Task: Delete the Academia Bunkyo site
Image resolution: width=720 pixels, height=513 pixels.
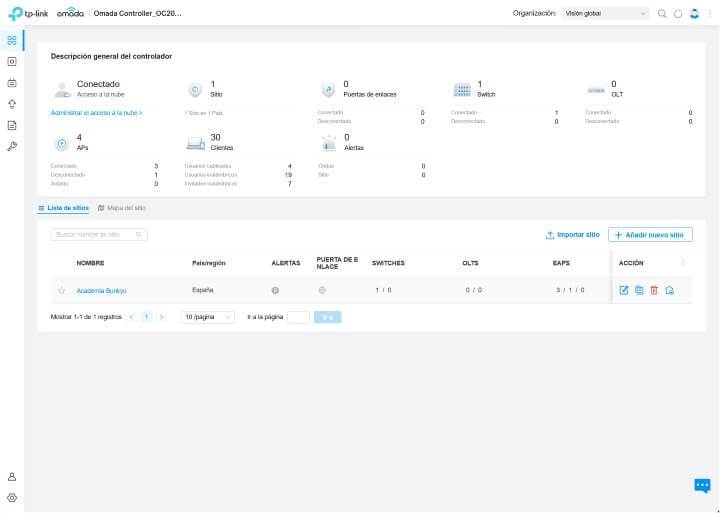Action: click(654, 290)
